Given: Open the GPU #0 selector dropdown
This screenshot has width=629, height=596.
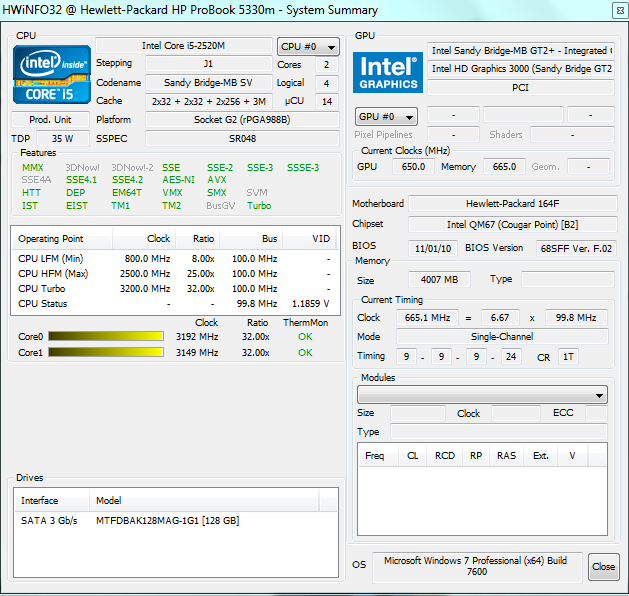Looking at the screenshot, I should click(386, 117).
